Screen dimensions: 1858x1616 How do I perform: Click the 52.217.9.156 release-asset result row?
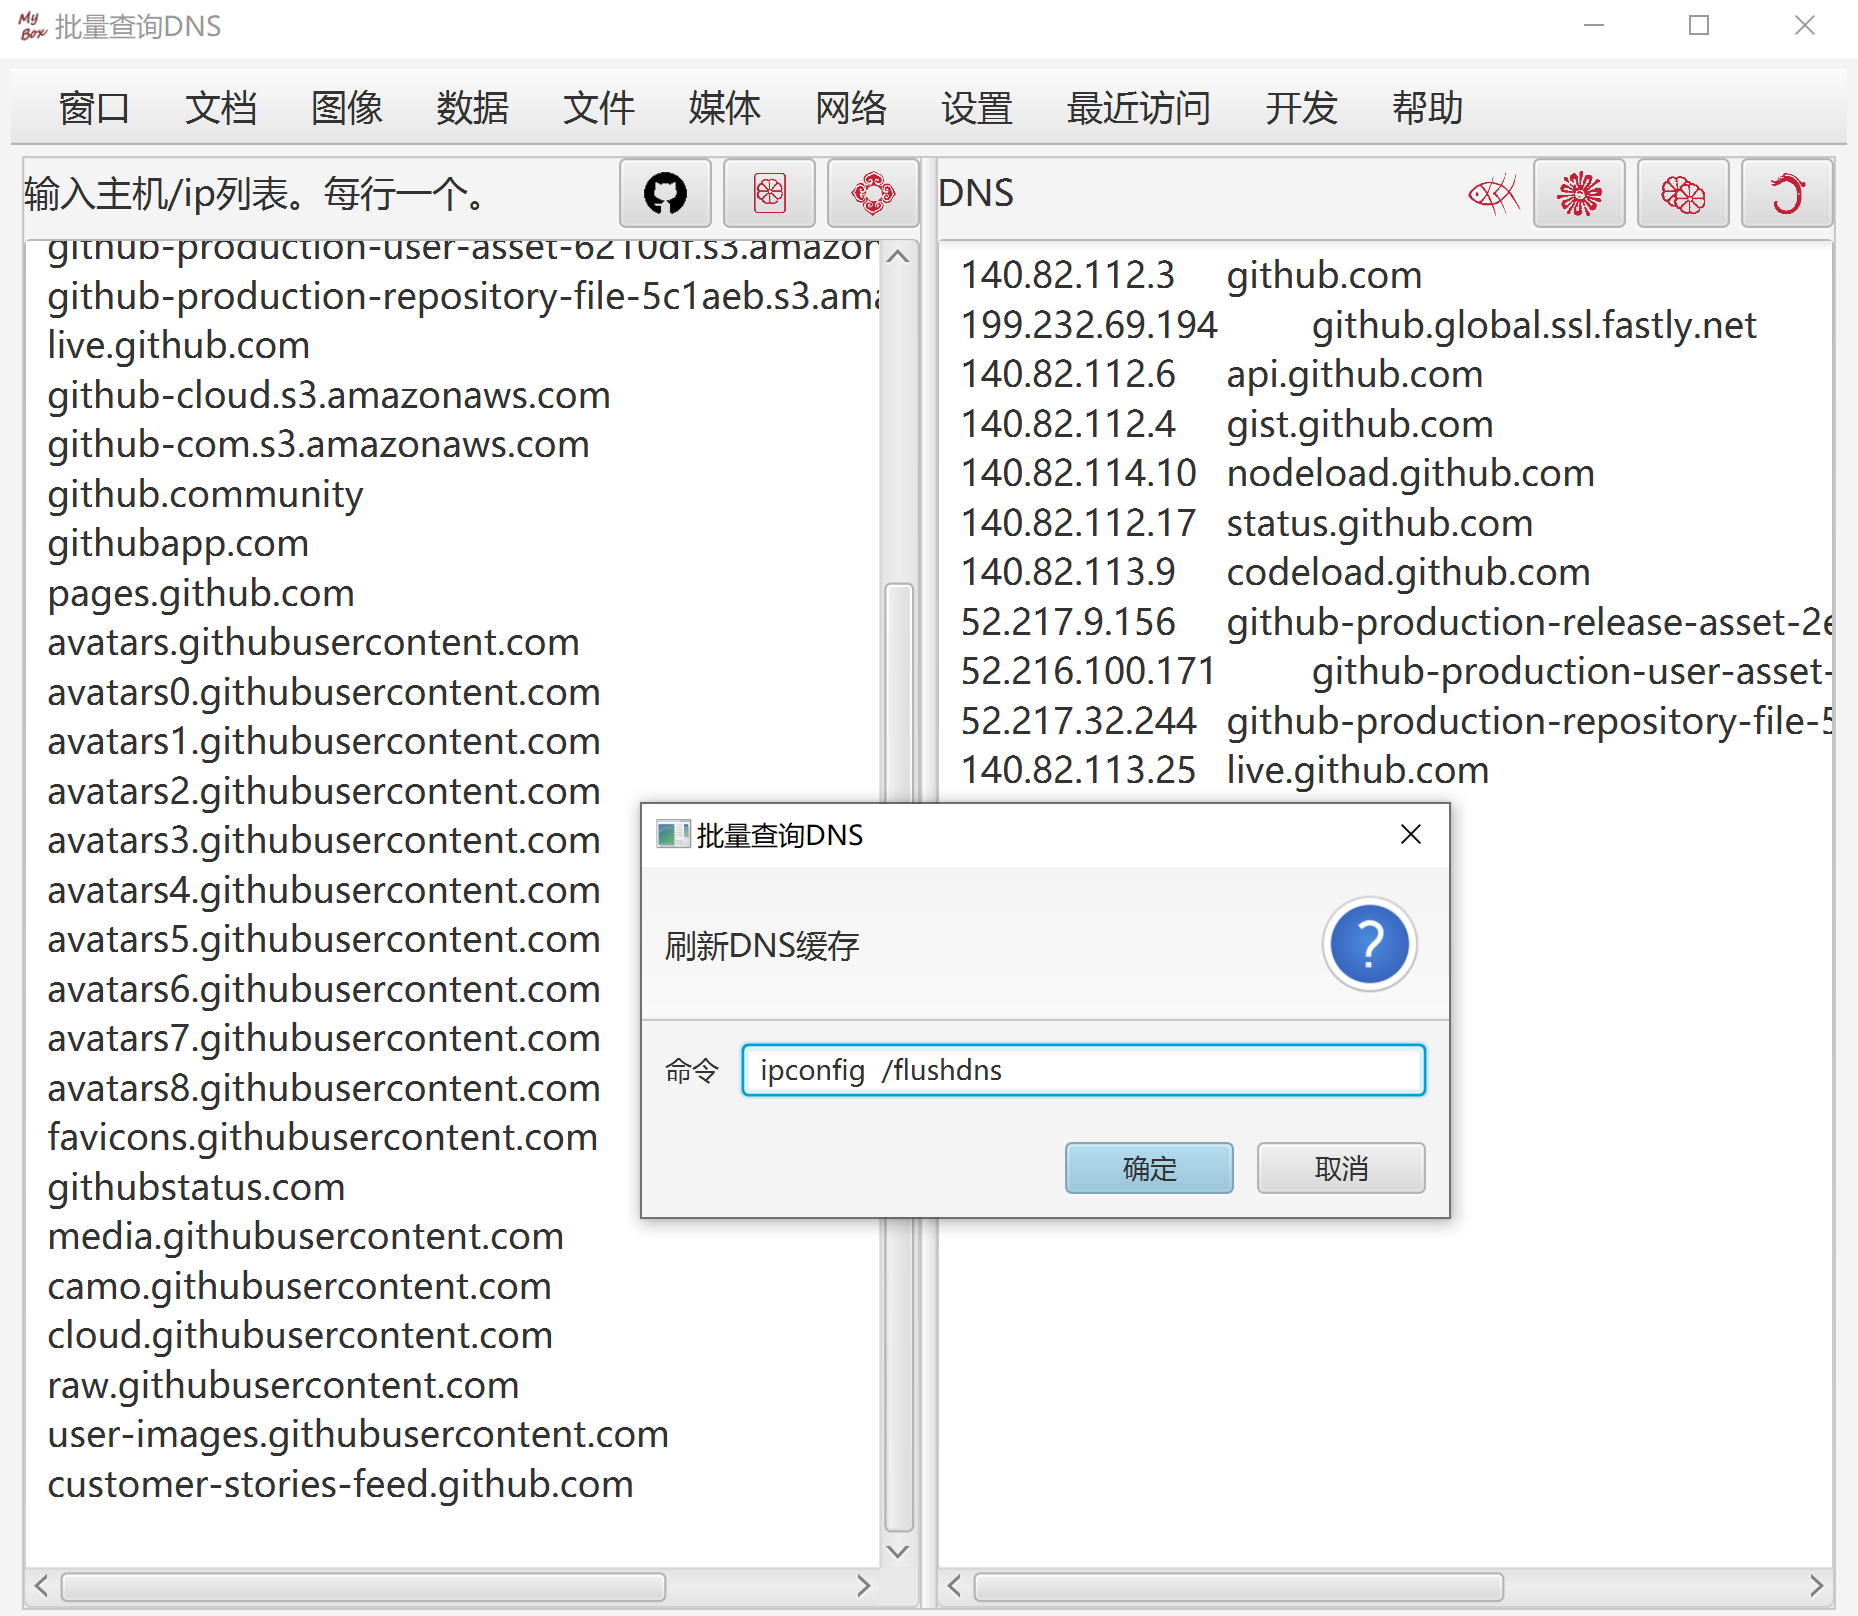pyautogui.click(x=1396, y=622)
